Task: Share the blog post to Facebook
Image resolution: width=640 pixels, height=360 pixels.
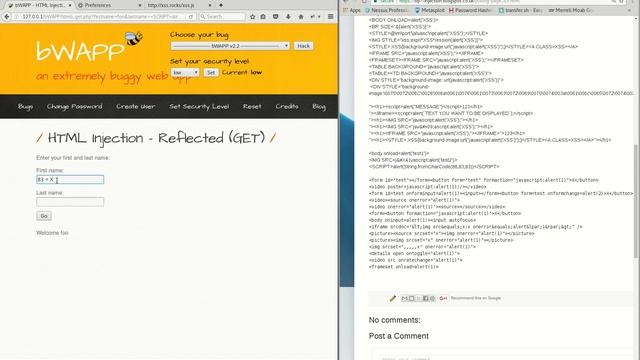Action: coord(425,298)
